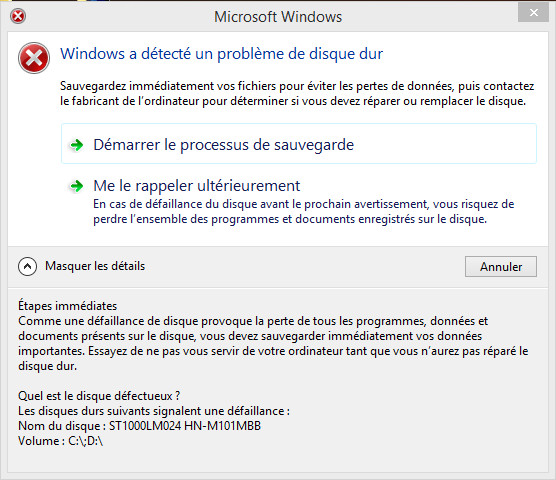Click Quel est le disque défectueux ? text
Image resolution: width=556 pixels, height=480 pixels.
click(x=99, y=396)
